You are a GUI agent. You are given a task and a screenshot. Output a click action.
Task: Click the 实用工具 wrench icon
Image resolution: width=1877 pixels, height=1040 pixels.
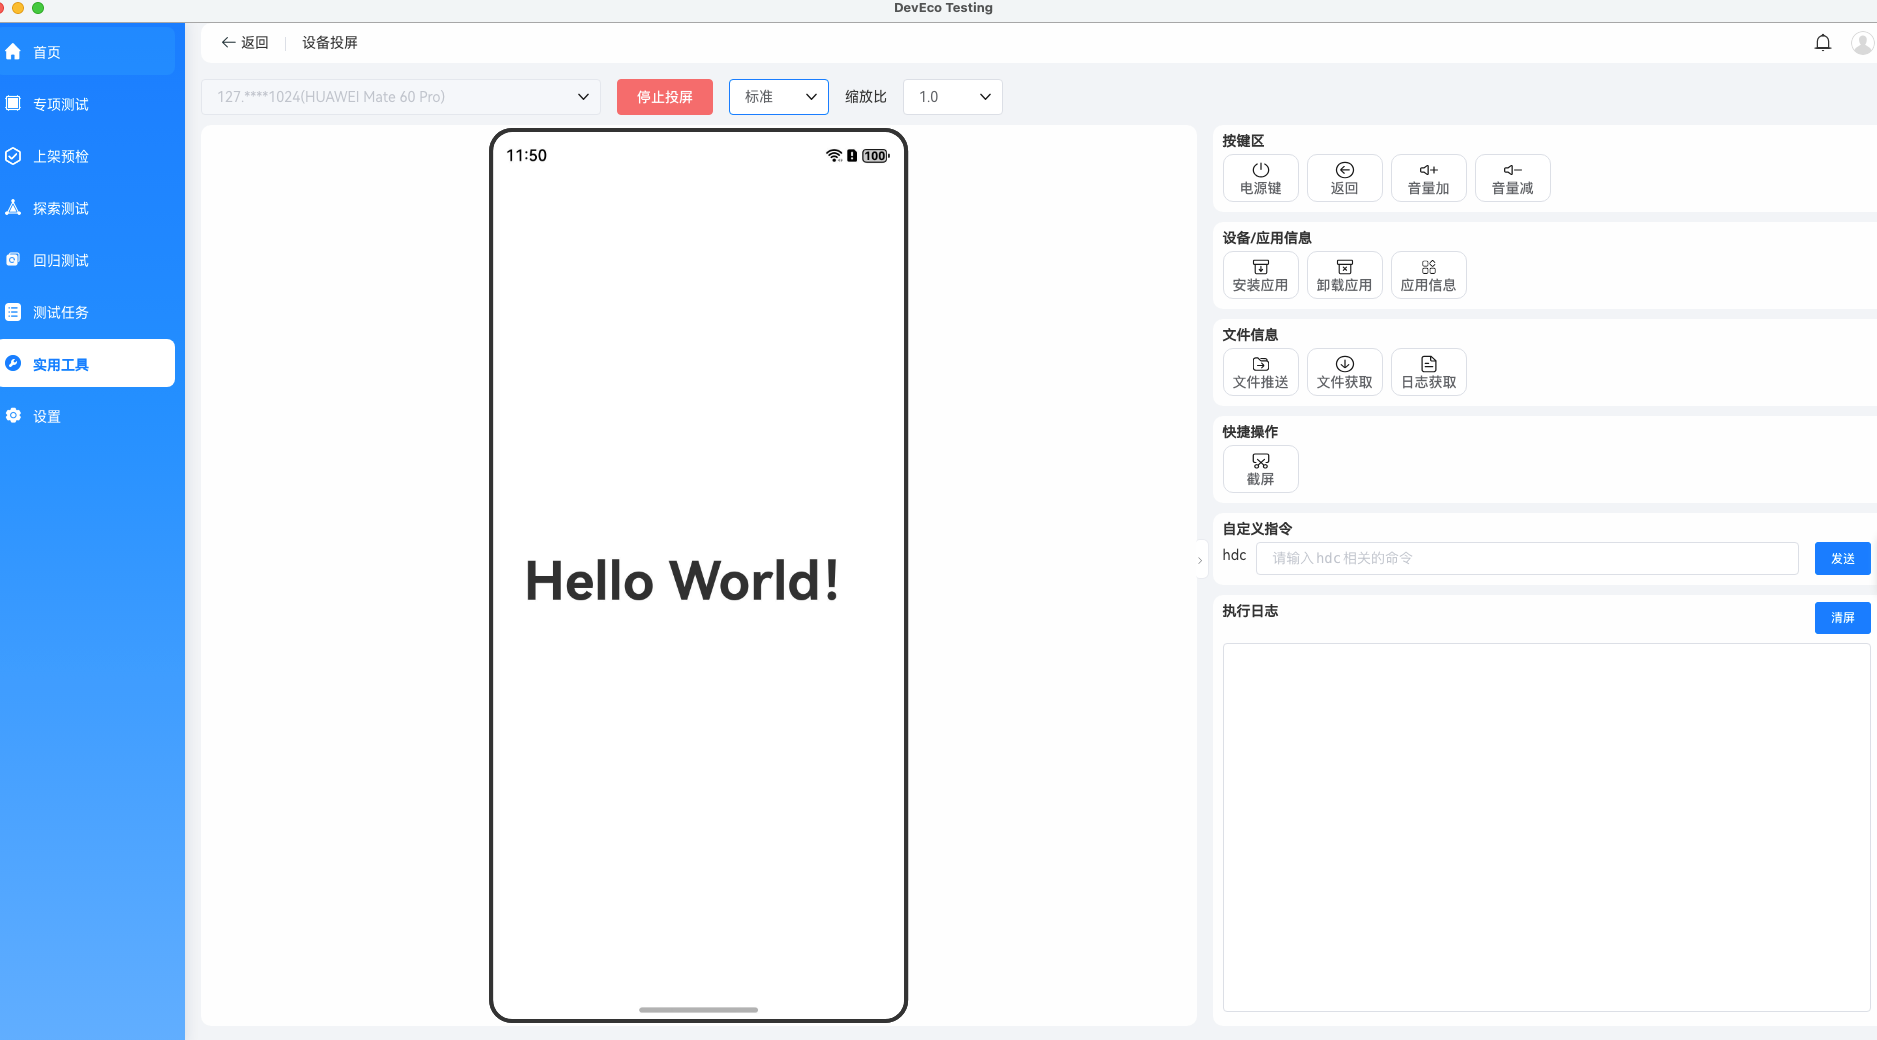coord(13,364)
